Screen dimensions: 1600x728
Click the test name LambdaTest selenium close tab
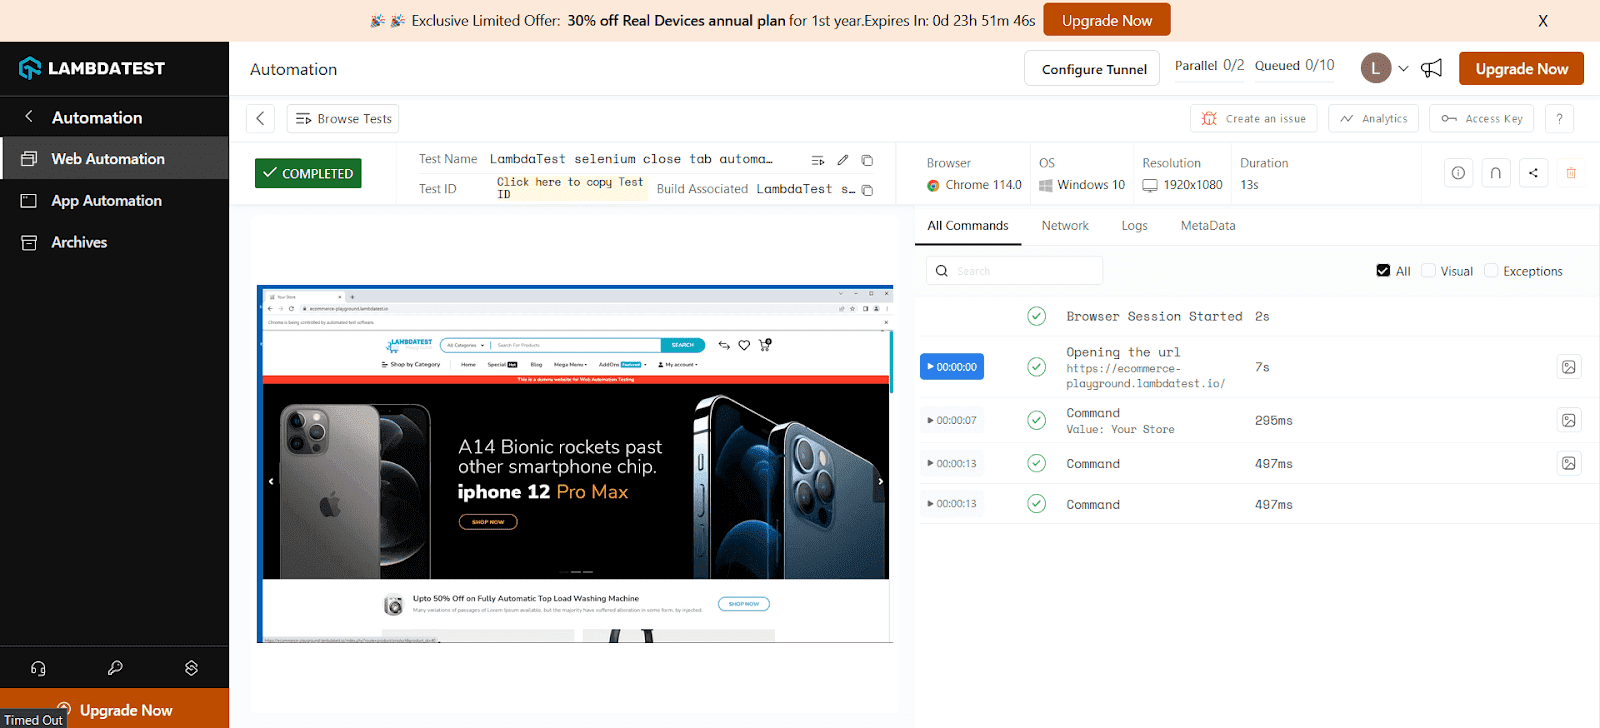(631, 159)
